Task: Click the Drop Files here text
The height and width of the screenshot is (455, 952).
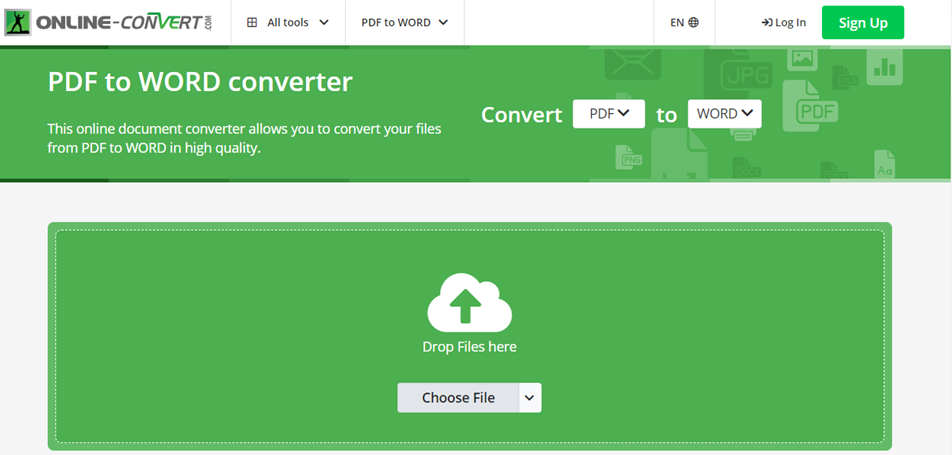Action: point(469,347)
